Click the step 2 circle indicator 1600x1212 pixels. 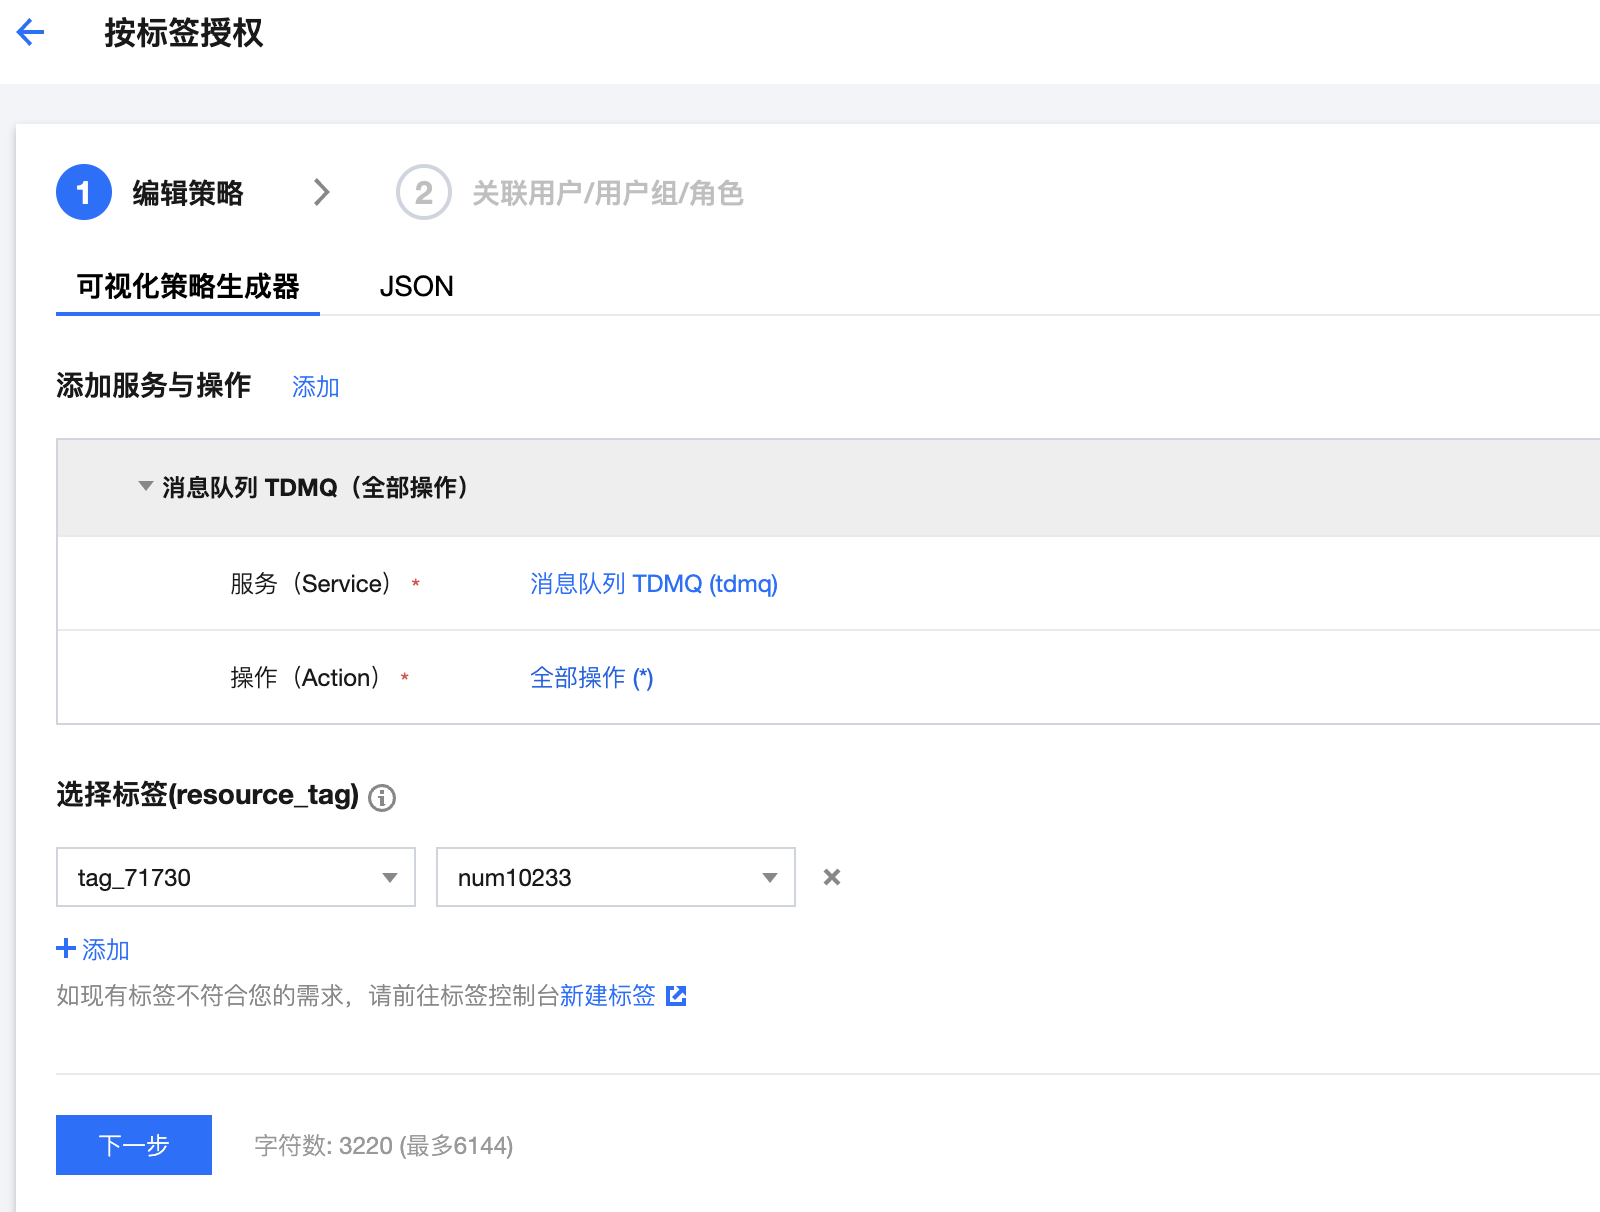[424, 192]
